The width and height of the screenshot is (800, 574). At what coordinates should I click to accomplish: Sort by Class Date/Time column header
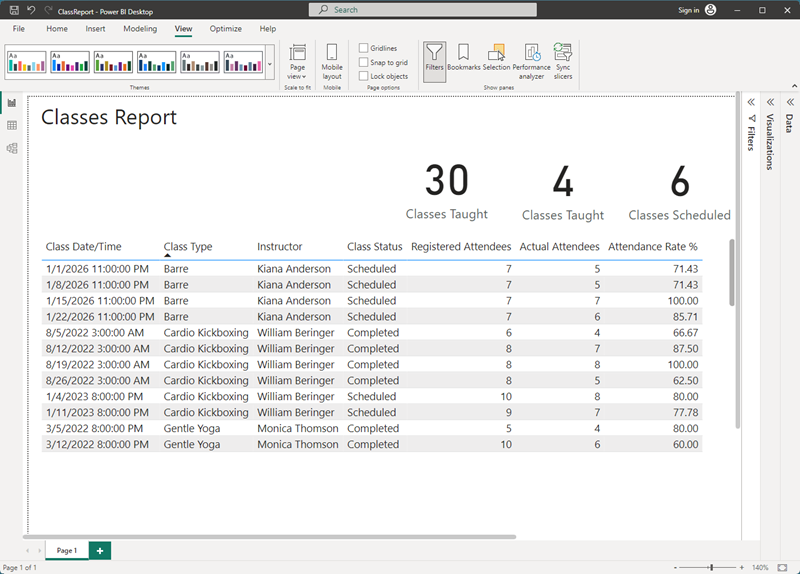point(84,246)
